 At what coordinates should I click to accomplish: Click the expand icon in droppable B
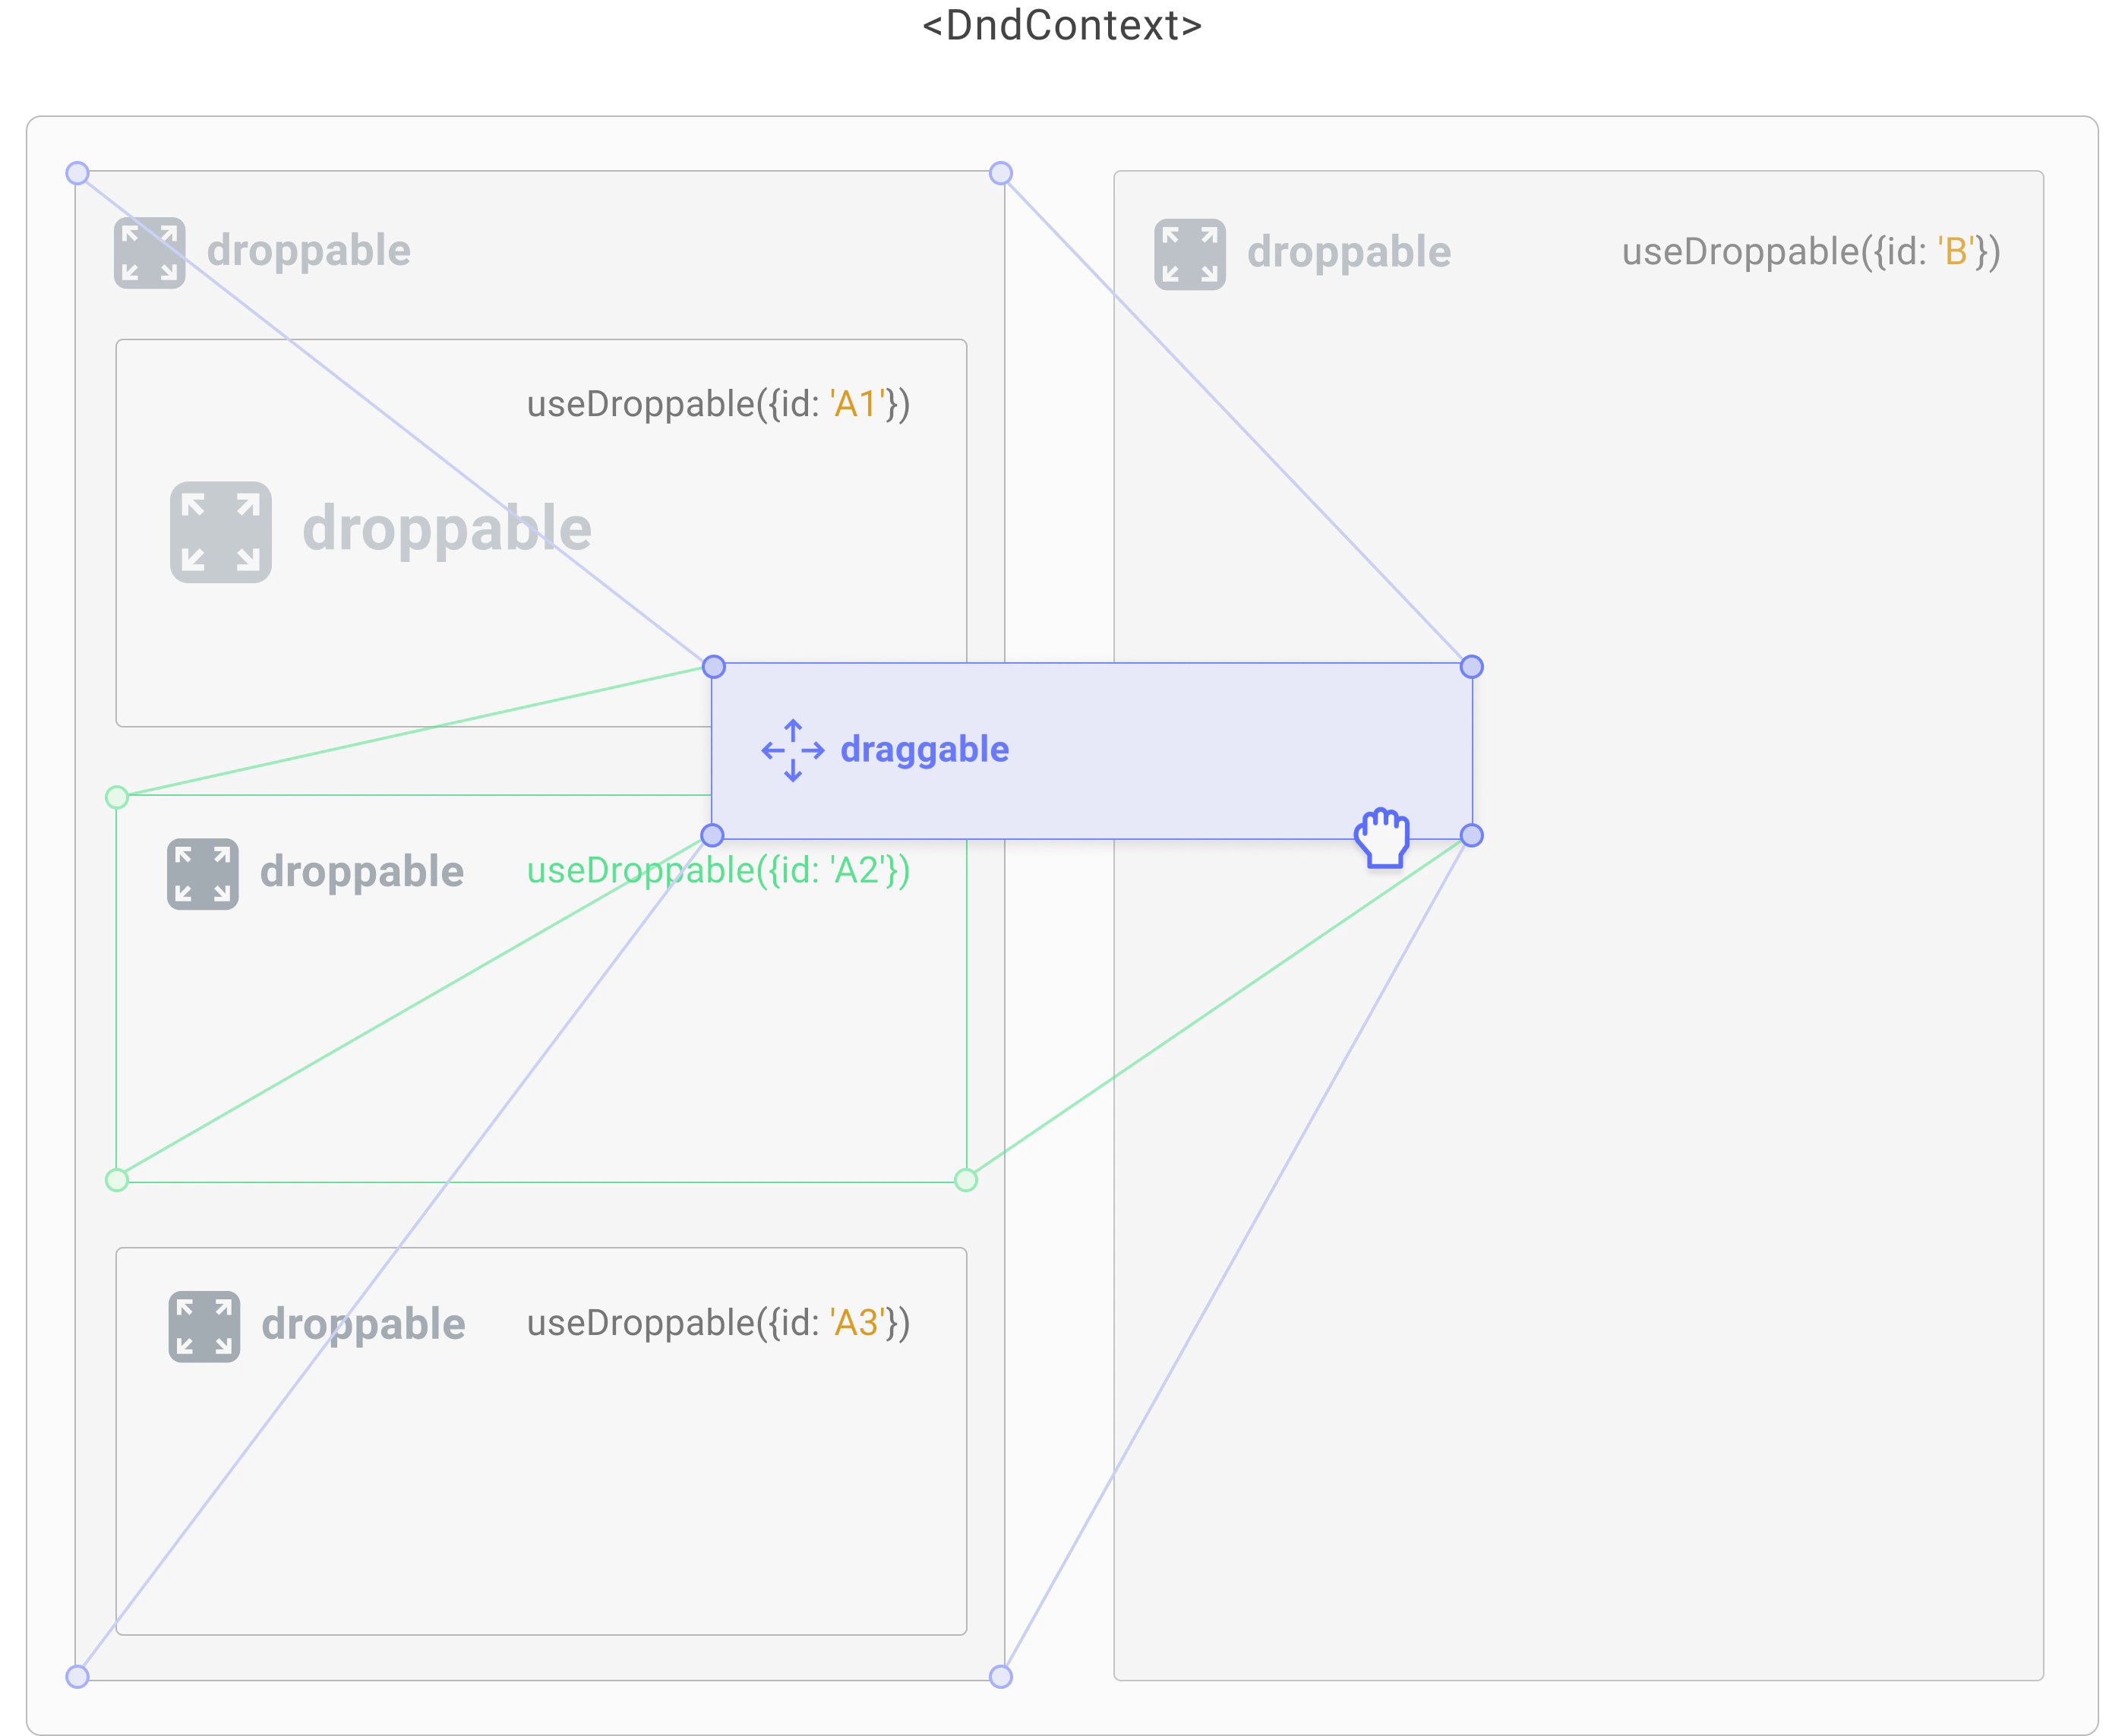pyautogui.click(x=1190, y=254)
